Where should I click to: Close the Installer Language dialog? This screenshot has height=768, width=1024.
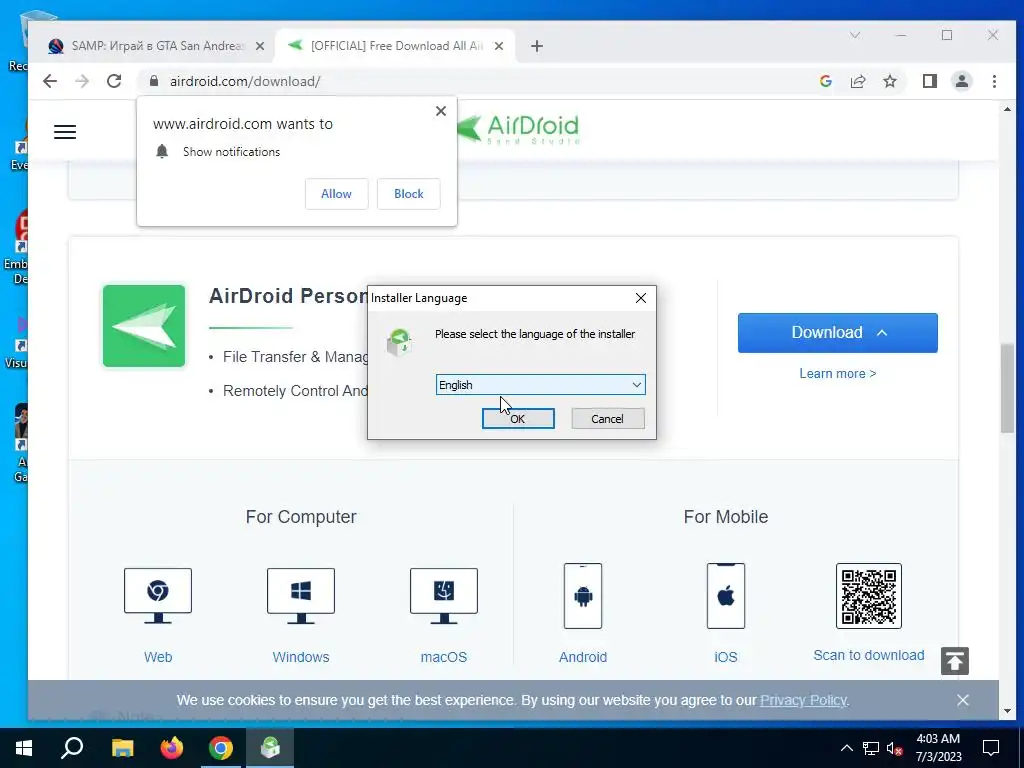(x=641, y=298)
